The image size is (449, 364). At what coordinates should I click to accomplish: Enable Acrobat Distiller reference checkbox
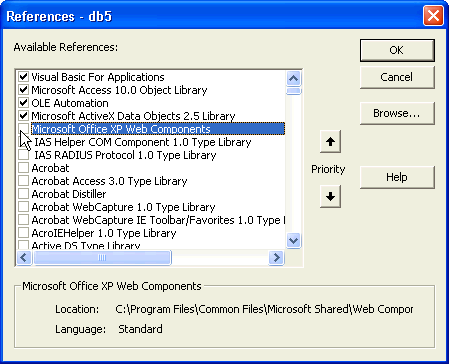coord(23,194)
